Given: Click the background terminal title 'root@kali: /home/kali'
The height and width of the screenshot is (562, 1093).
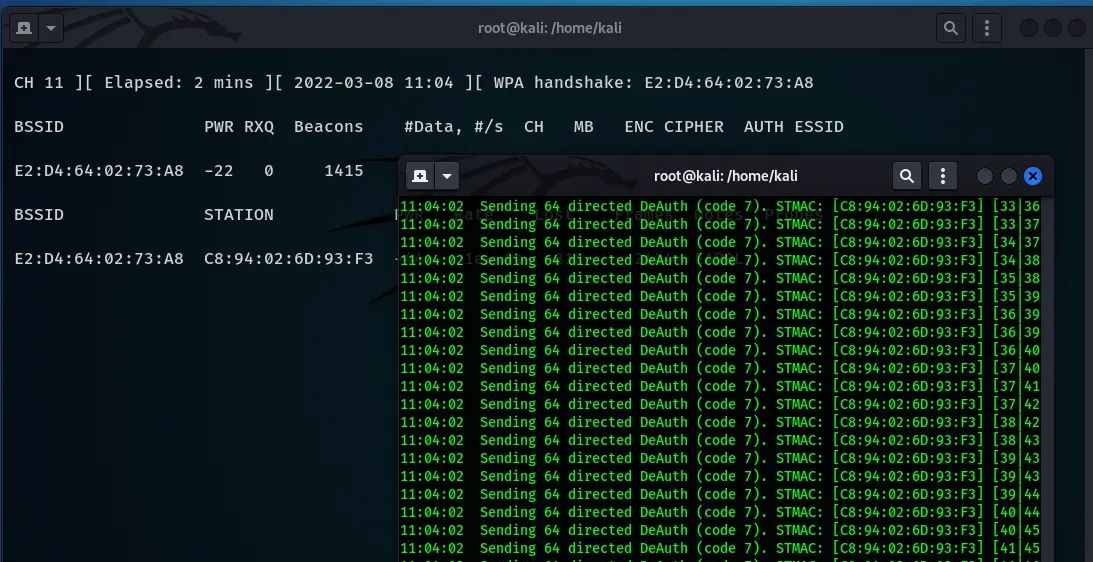Looking at the screenshot, I should point(549,29).
